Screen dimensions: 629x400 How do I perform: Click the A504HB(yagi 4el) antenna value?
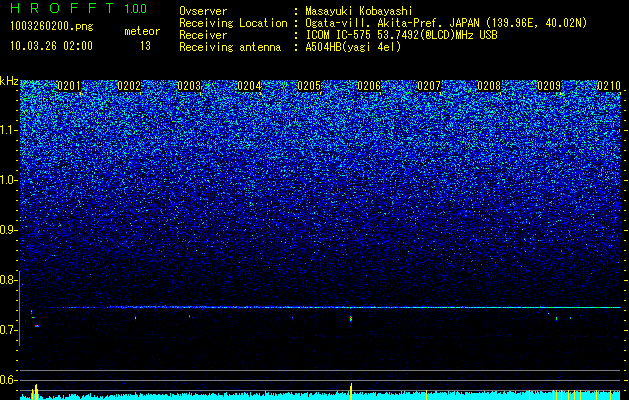353,47
